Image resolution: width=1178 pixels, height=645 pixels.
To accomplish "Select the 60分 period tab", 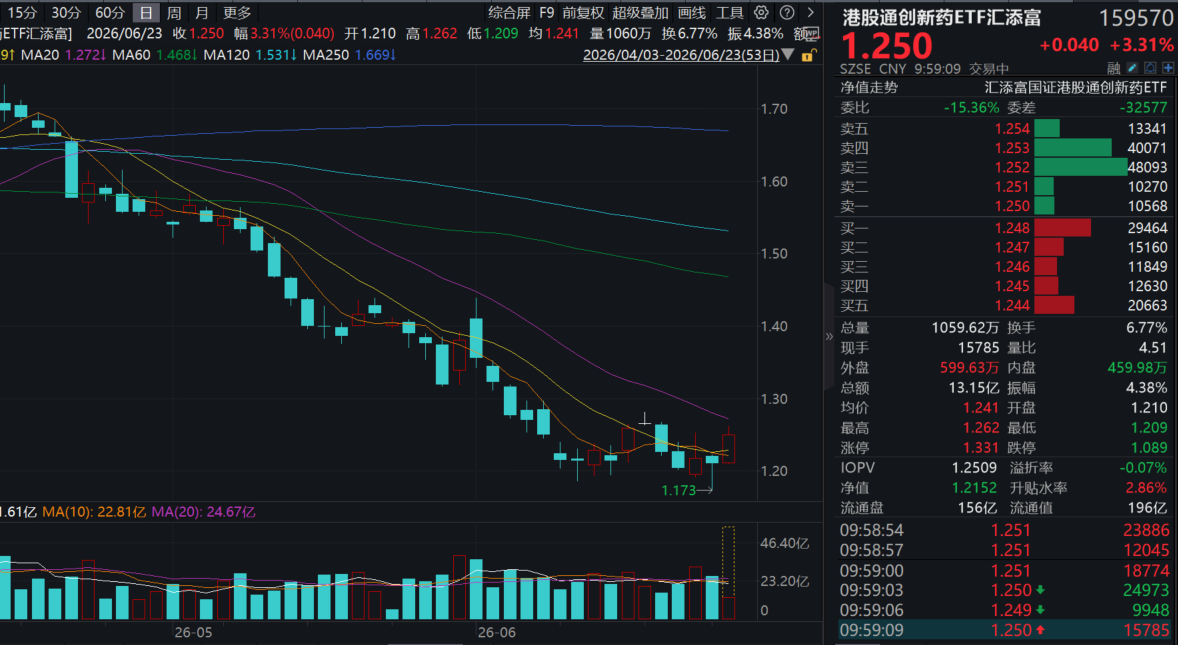I will pyautogui.click(x=110, y=13).
